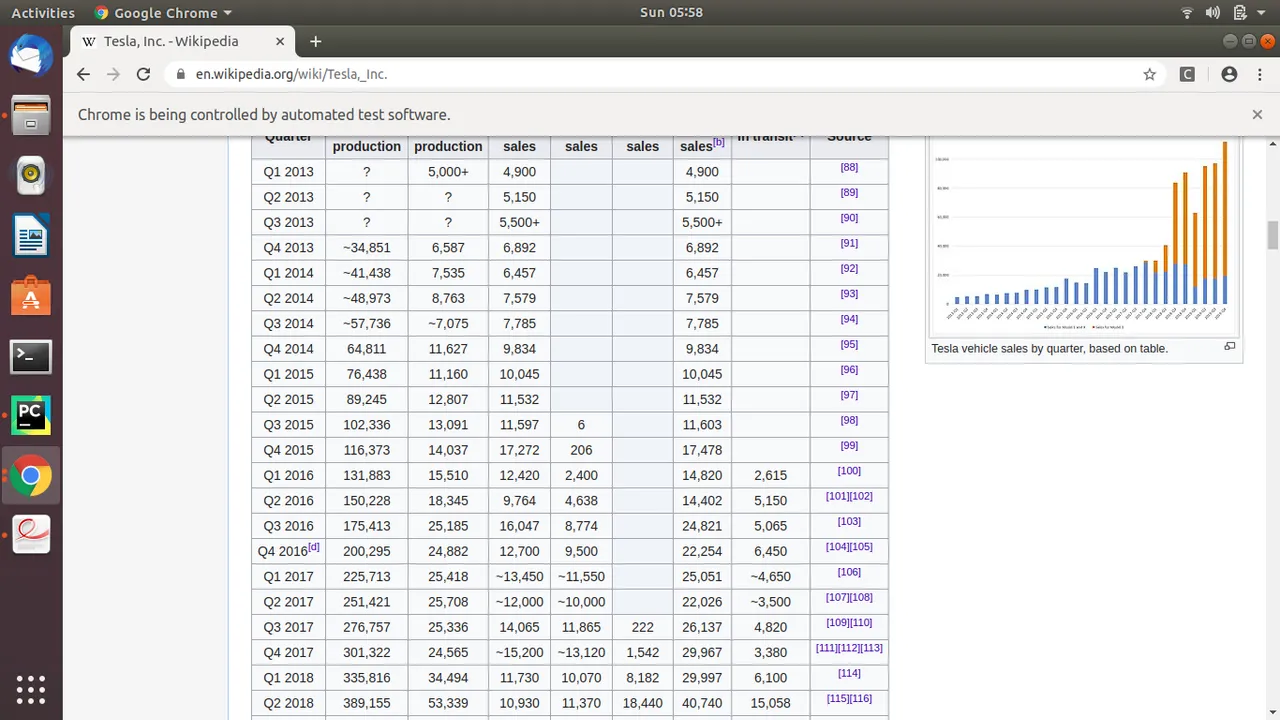Image resolution: width=1280 pixels, height=720 pixels.
Task: Open the Google Chrome app menu
Action: [x=162, y=13]
